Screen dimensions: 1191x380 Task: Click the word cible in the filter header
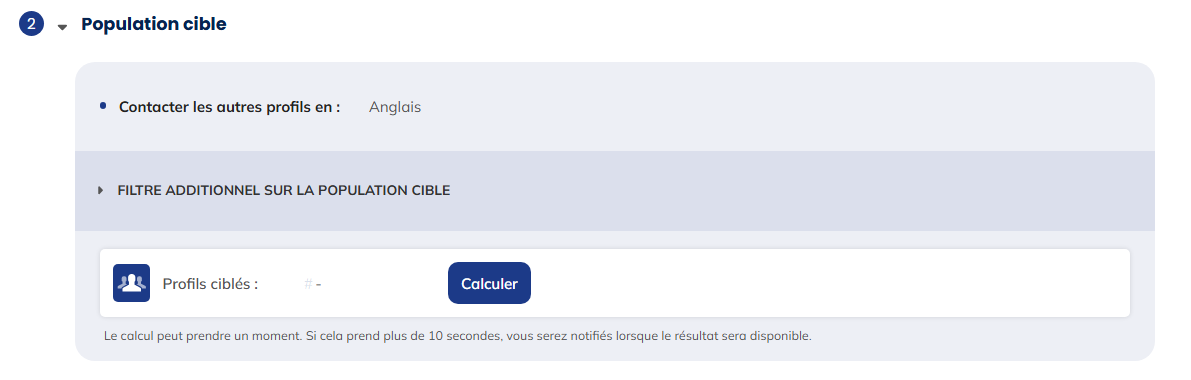pyautogui.click(x=430, y=190)
